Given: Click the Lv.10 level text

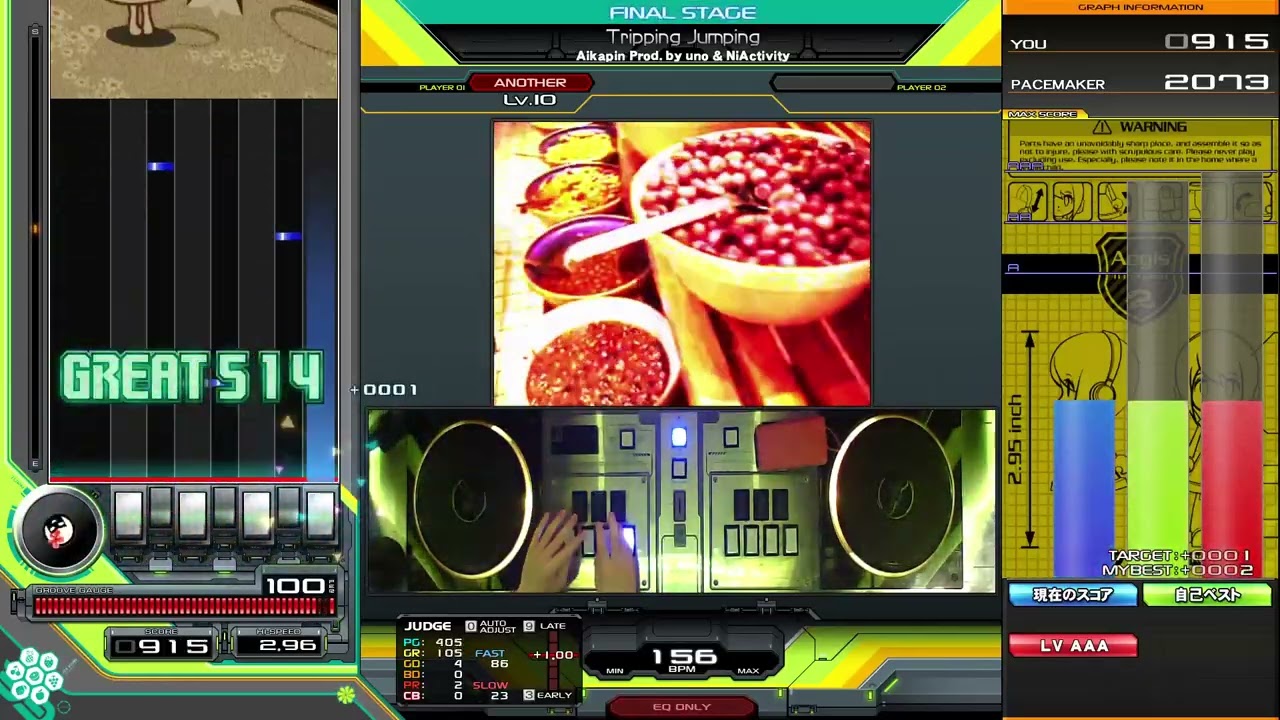Looking at the screenshot, I should pos(530,100).
